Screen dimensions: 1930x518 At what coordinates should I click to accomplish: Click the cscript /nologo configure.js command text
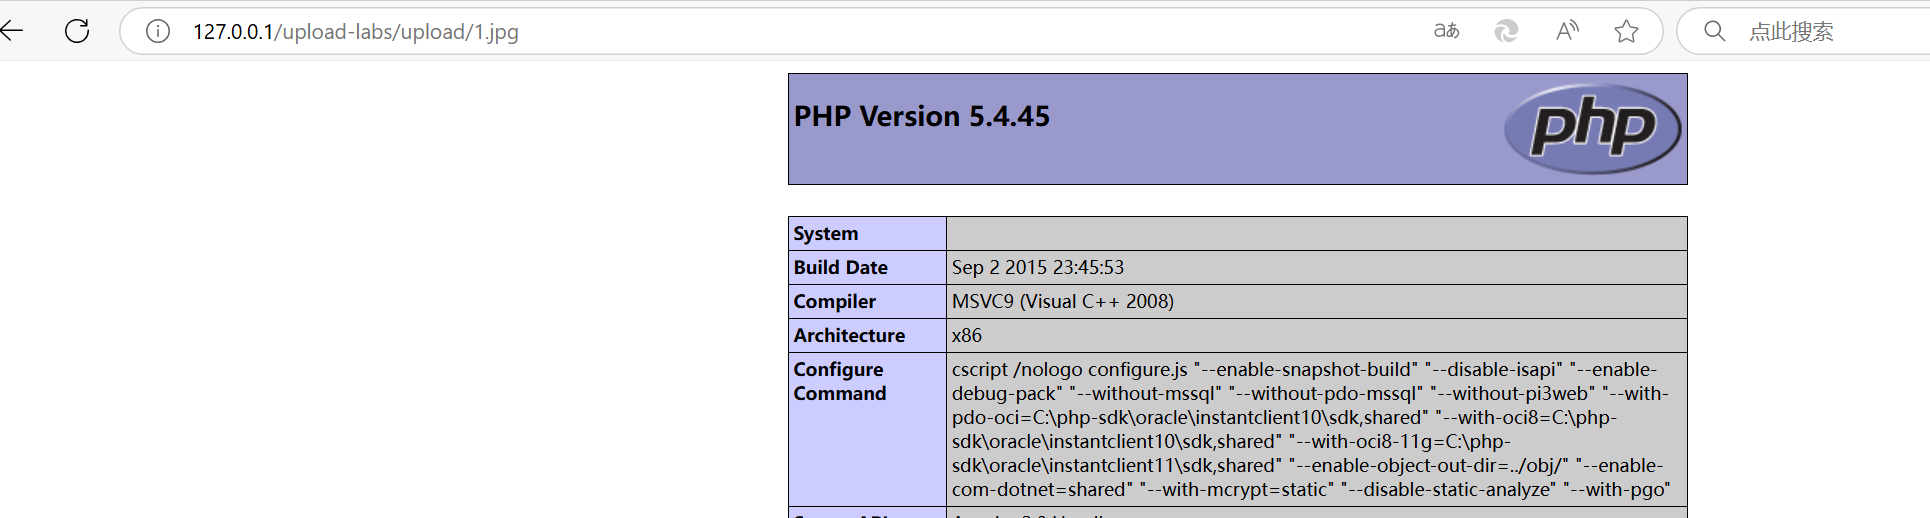tap(1312, 430)
